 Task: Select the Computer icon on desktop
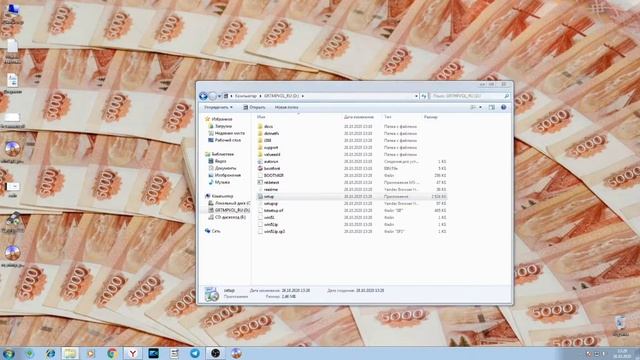[x=12, y=13]
